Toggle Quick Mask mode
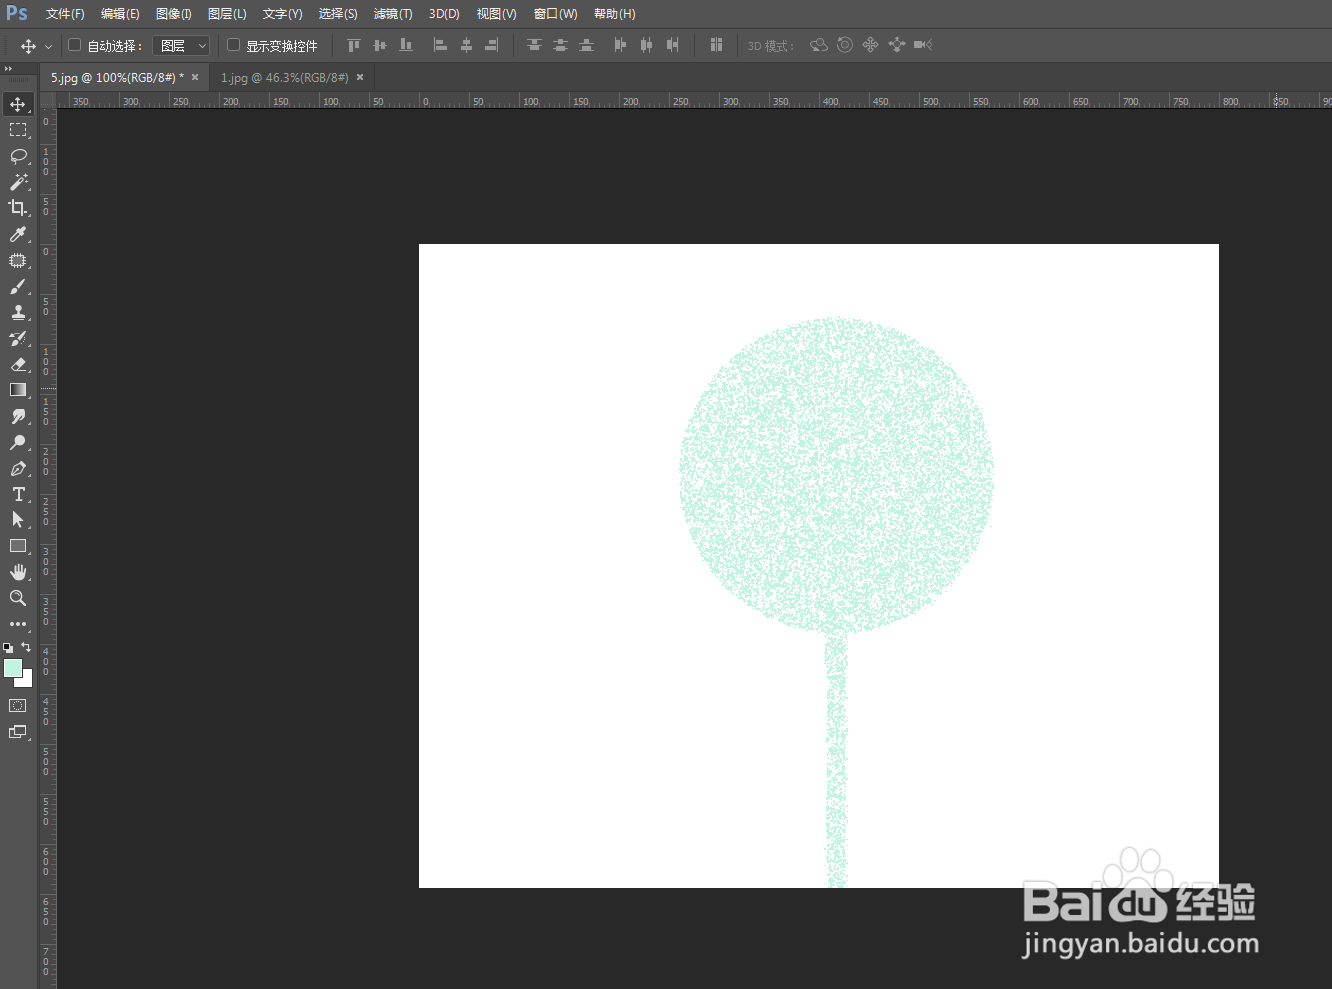The width and height of the screenshot is (1332, 989). click(18, 705)
